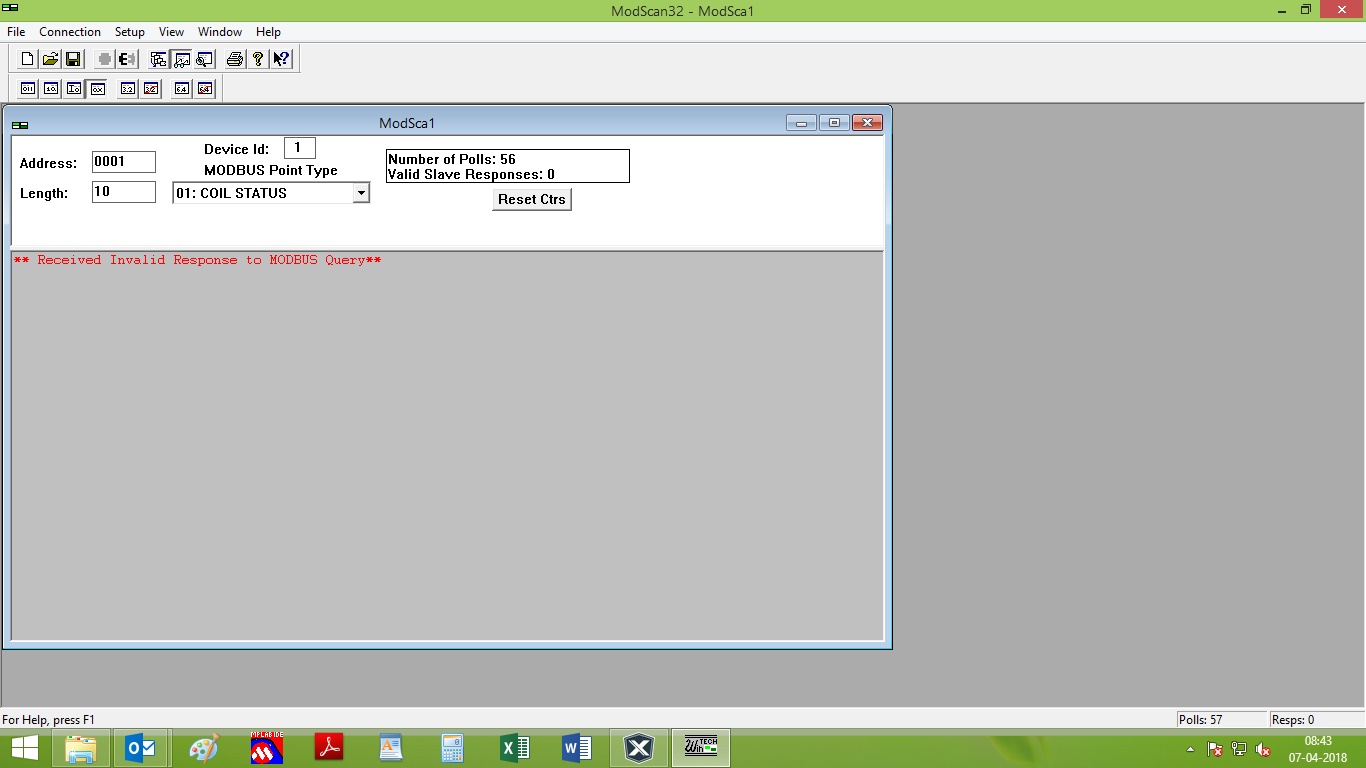Viewport: 1366px width, 768px height.
Task: Click the "Valid Slave Responses: 0" text
Action: click(x=471, y=174)
